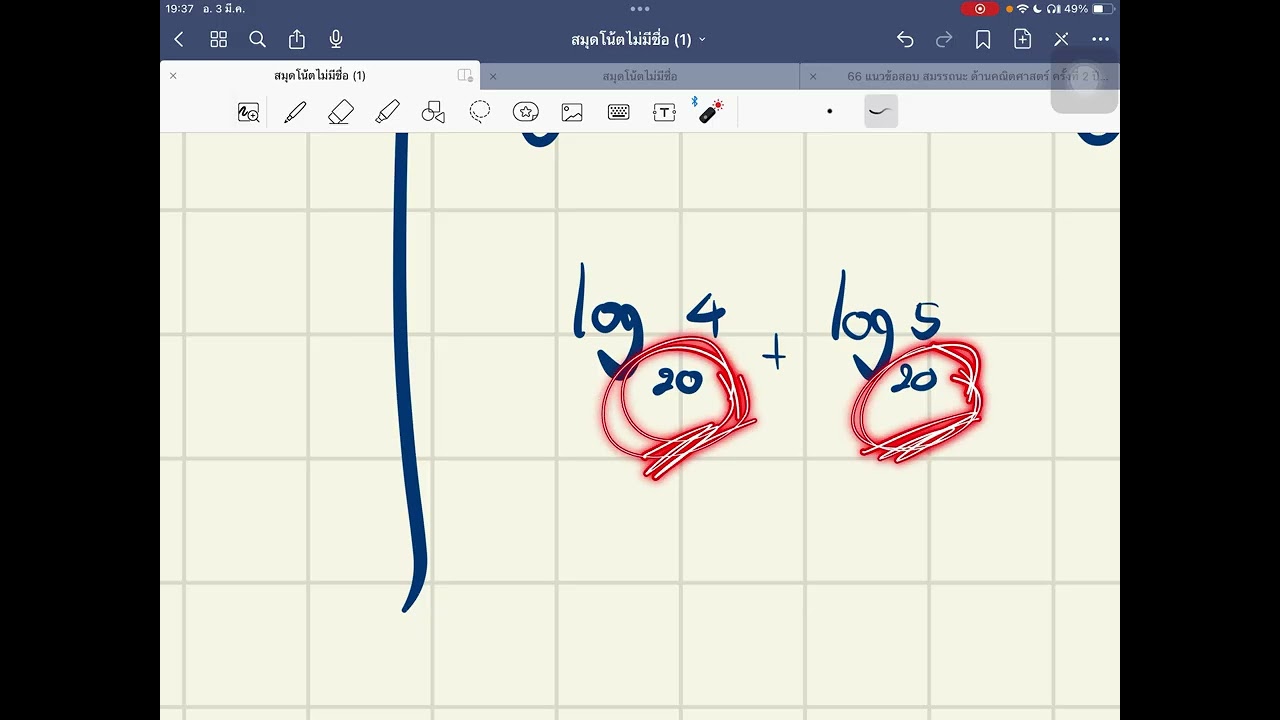Open the share export menu

point(297,39)
